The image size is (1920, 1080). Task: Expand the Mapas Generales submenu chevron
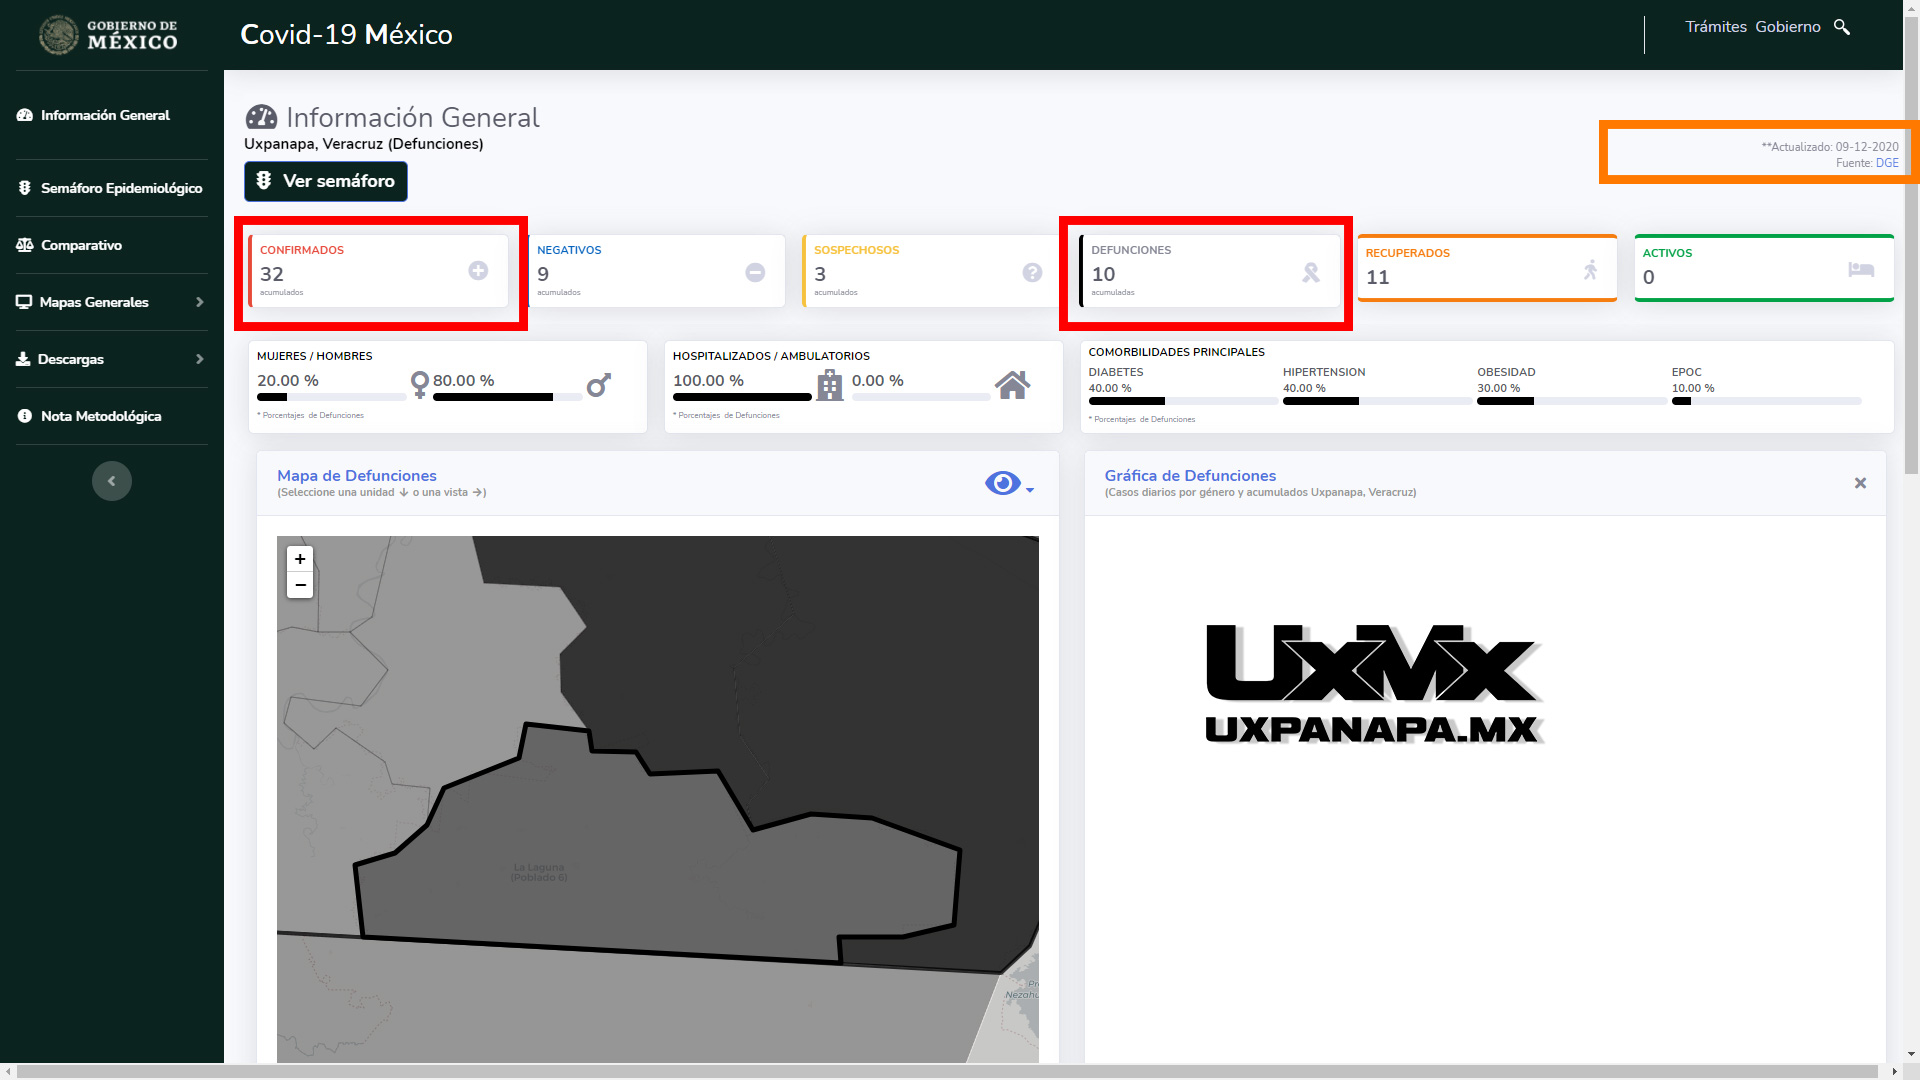click(x=200, y=302)
